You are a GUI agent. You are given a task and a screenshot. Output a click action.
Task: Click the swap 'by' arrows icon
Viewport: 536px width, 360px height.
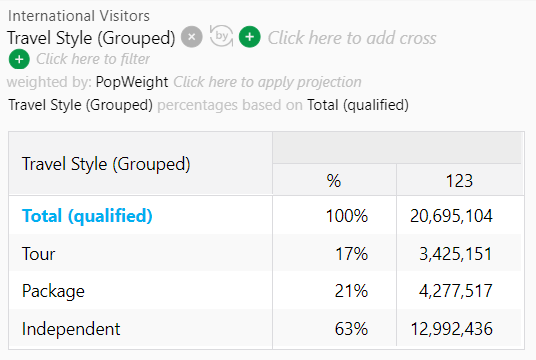pos(222,36)
